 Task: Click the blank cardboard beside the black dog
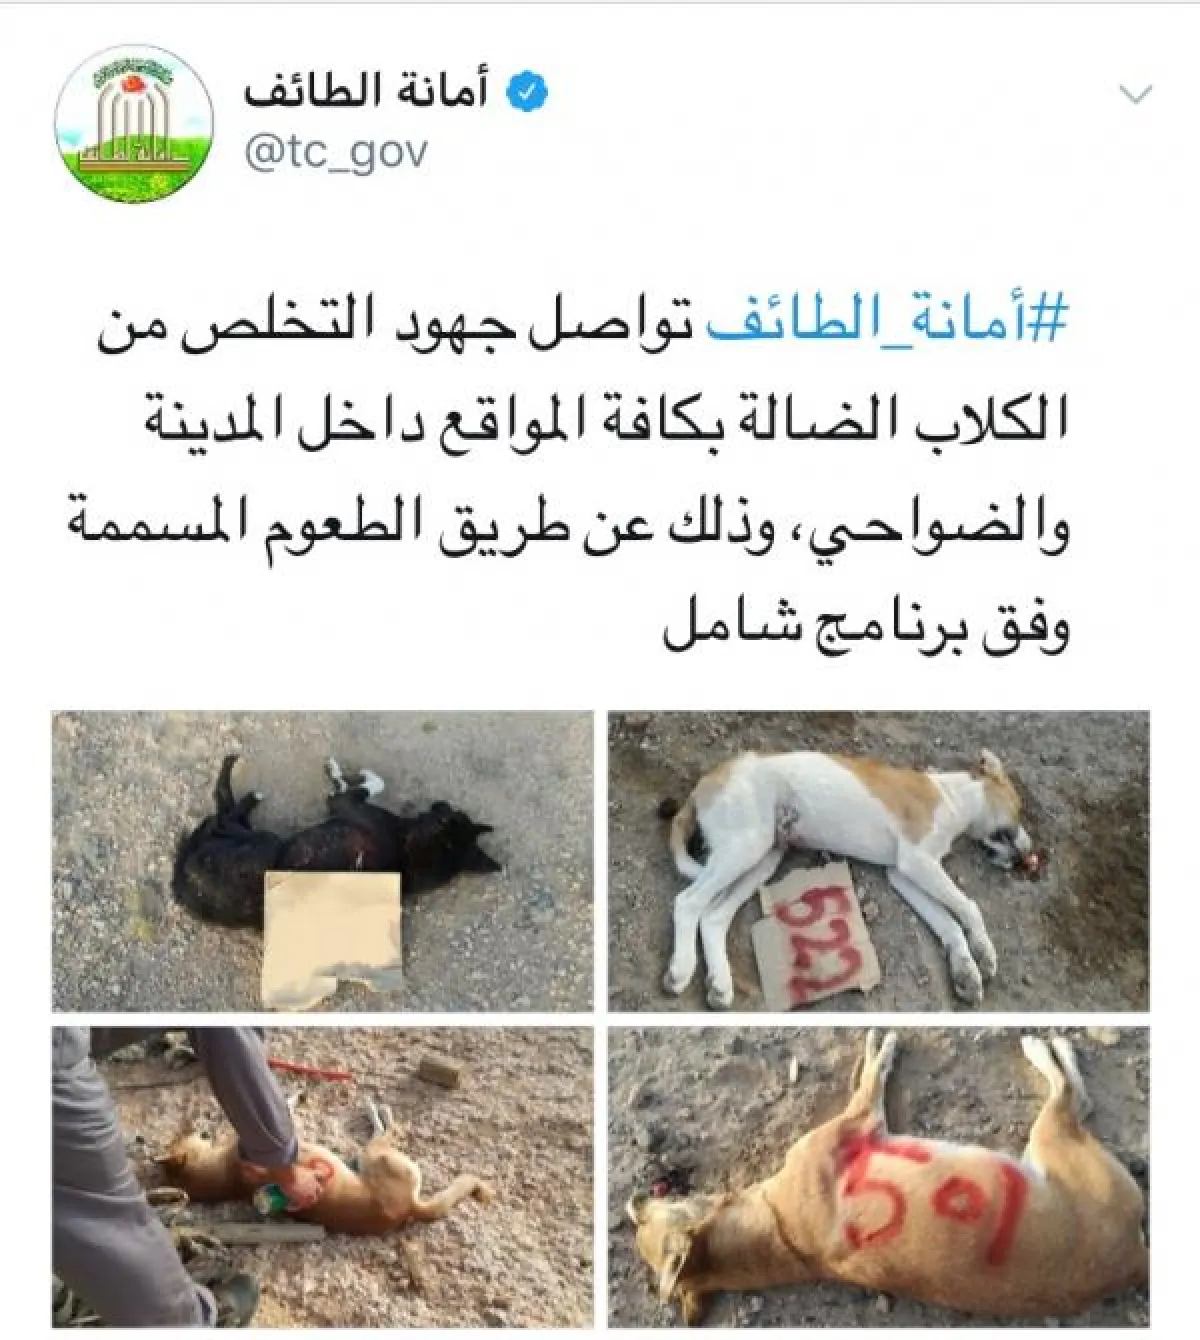click(x=332, y=937)
